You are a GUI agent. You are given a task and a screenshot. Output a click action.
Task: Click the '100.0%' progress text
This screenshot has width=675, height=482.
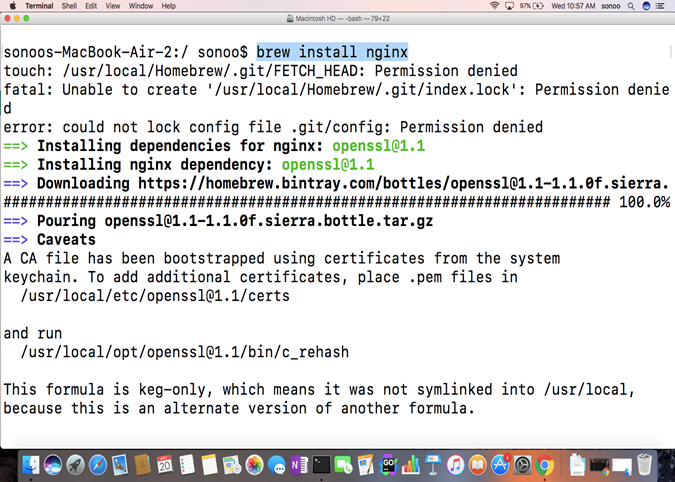pos(644,202)
